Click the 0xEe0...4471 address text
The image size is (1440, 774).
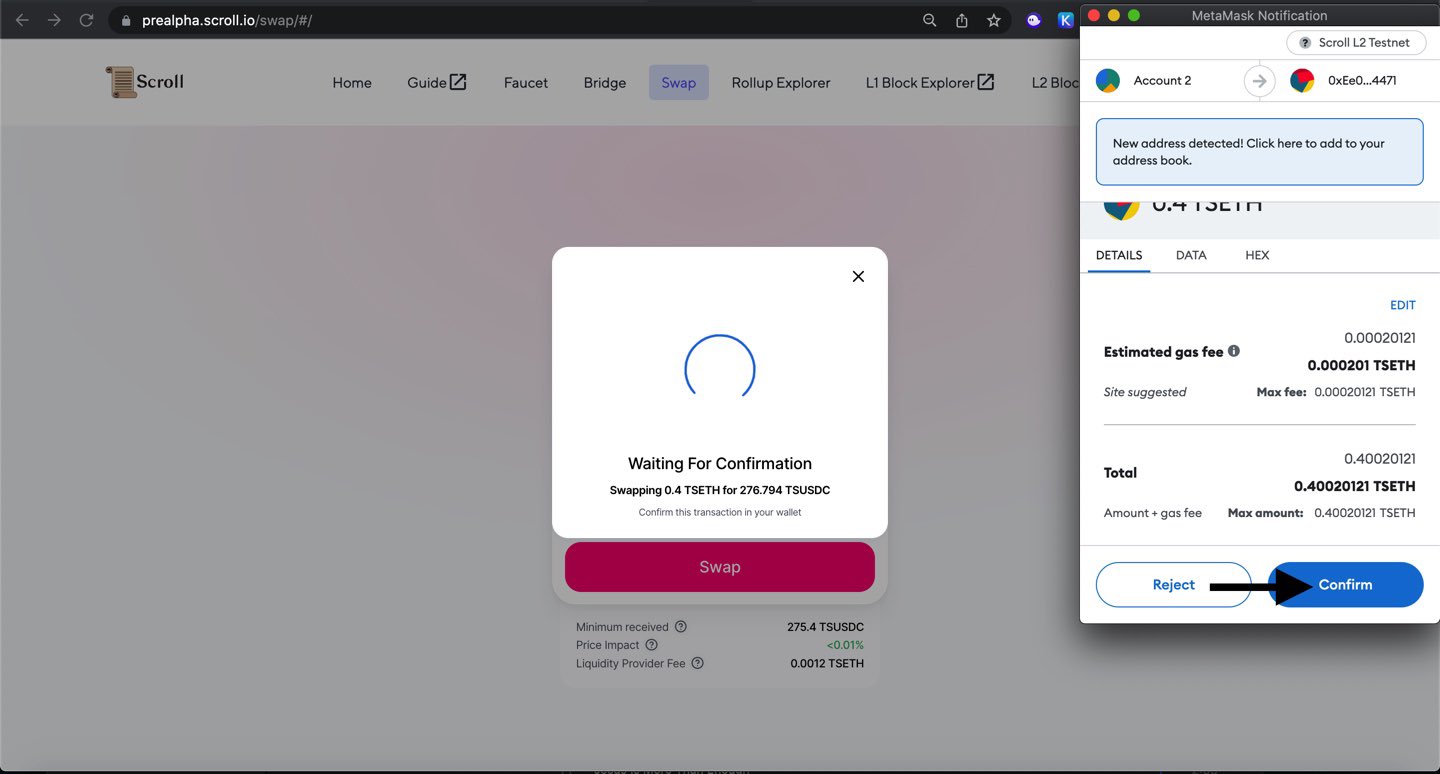click(1362, 81)
